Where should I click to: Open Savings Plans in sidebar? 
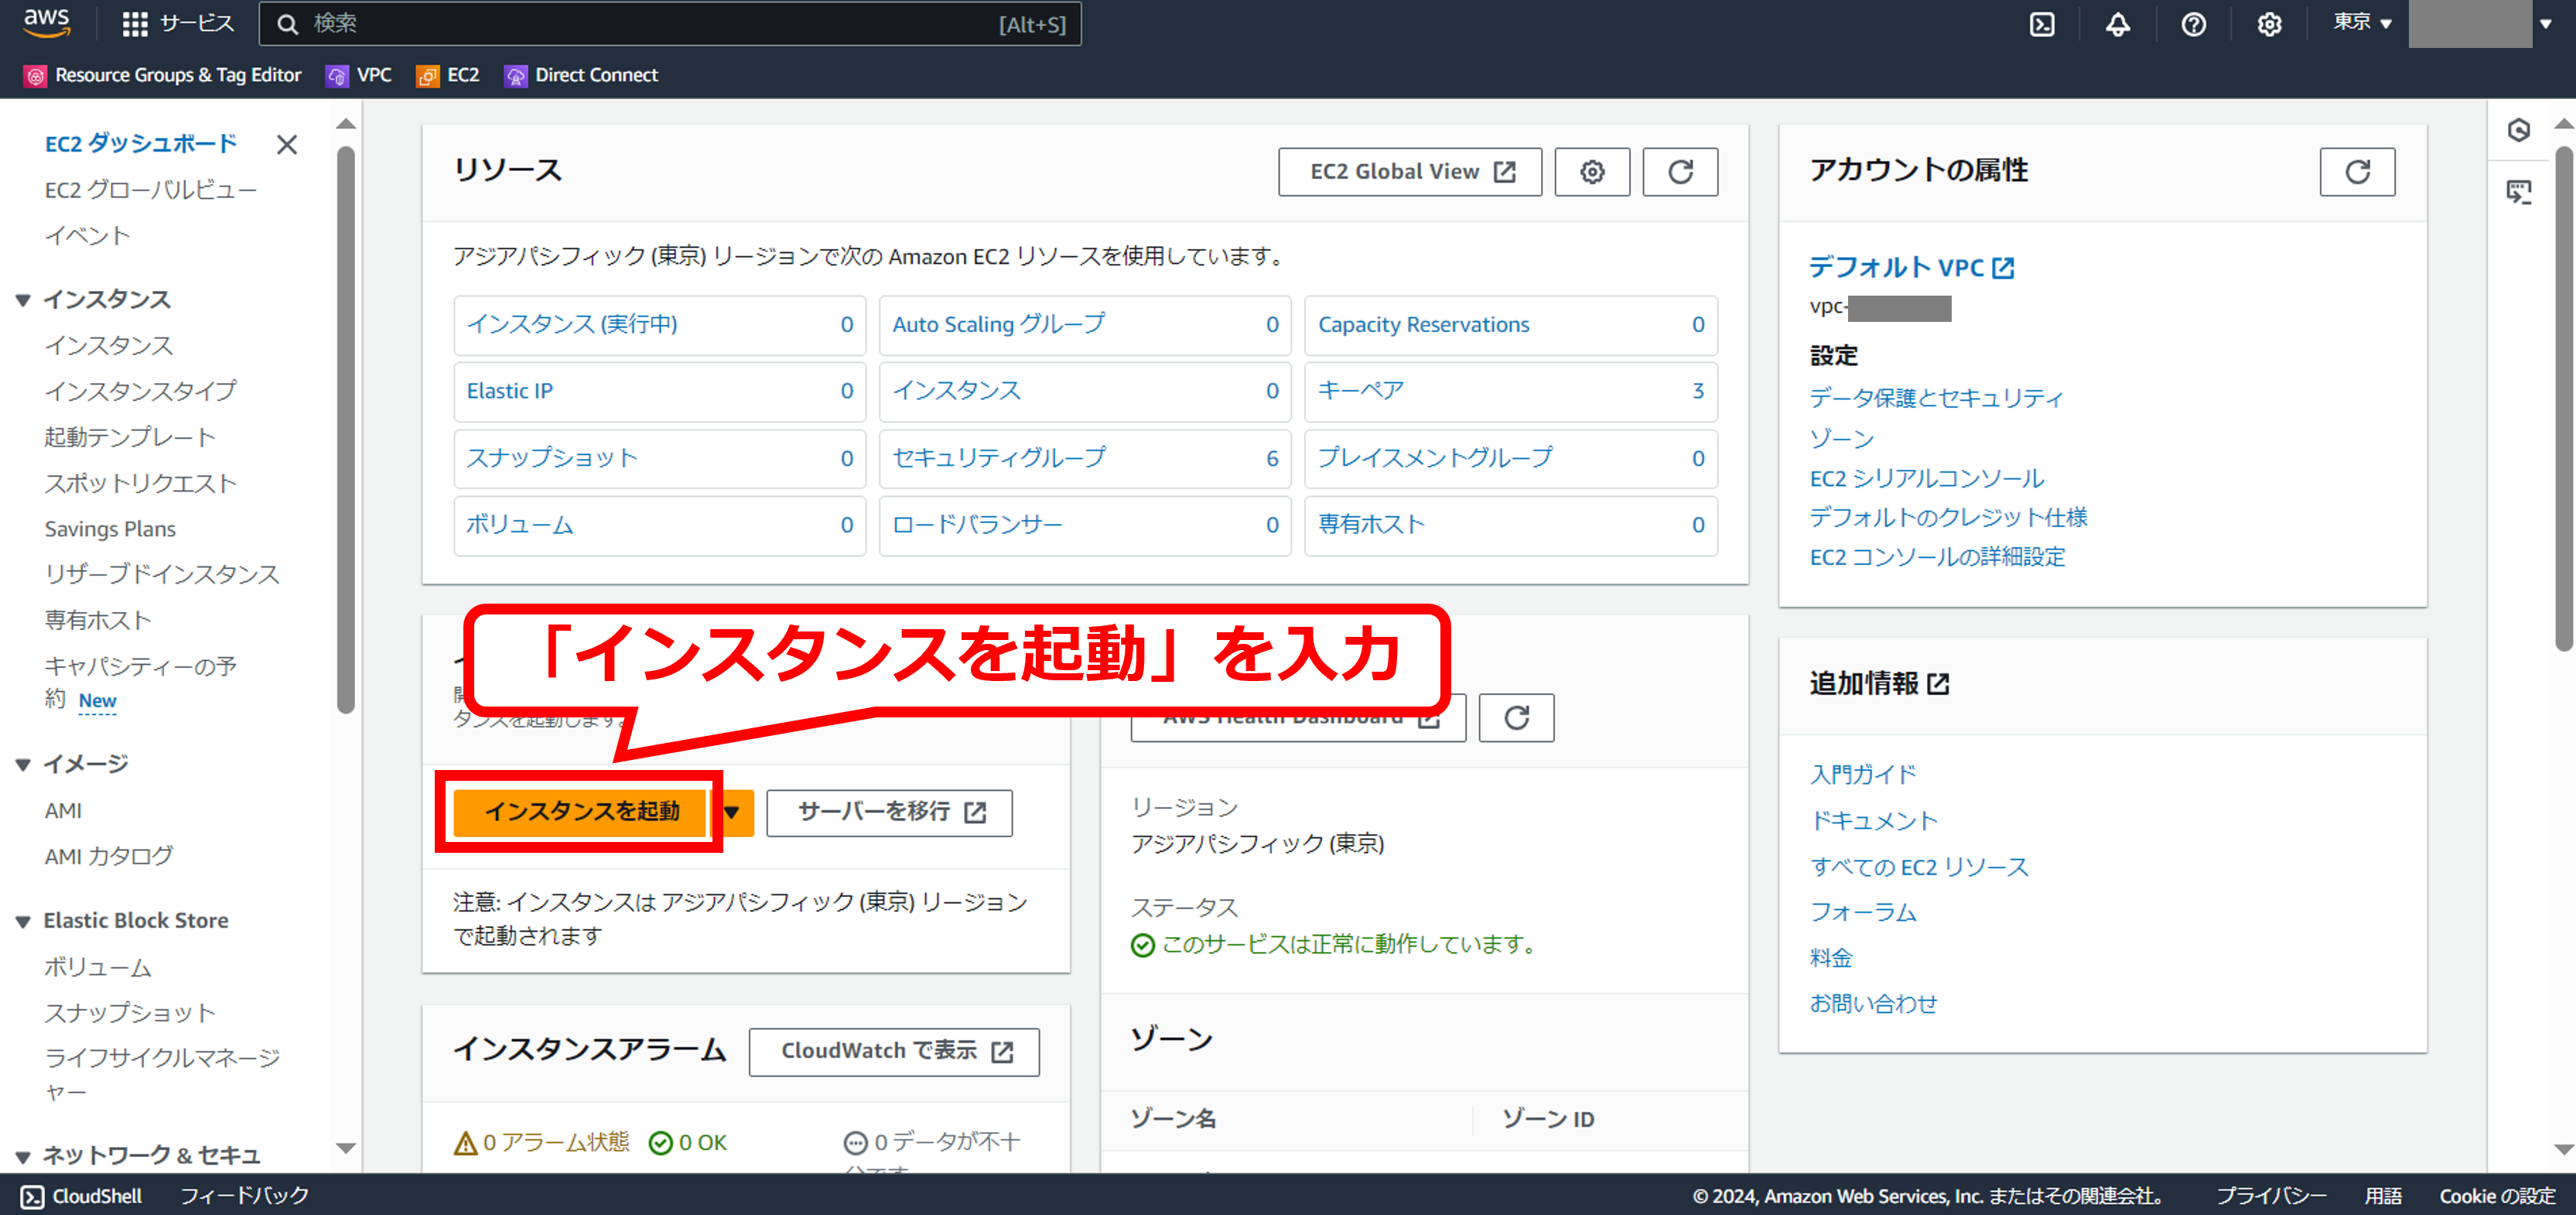pyautogui.click(x=110, y=529)
